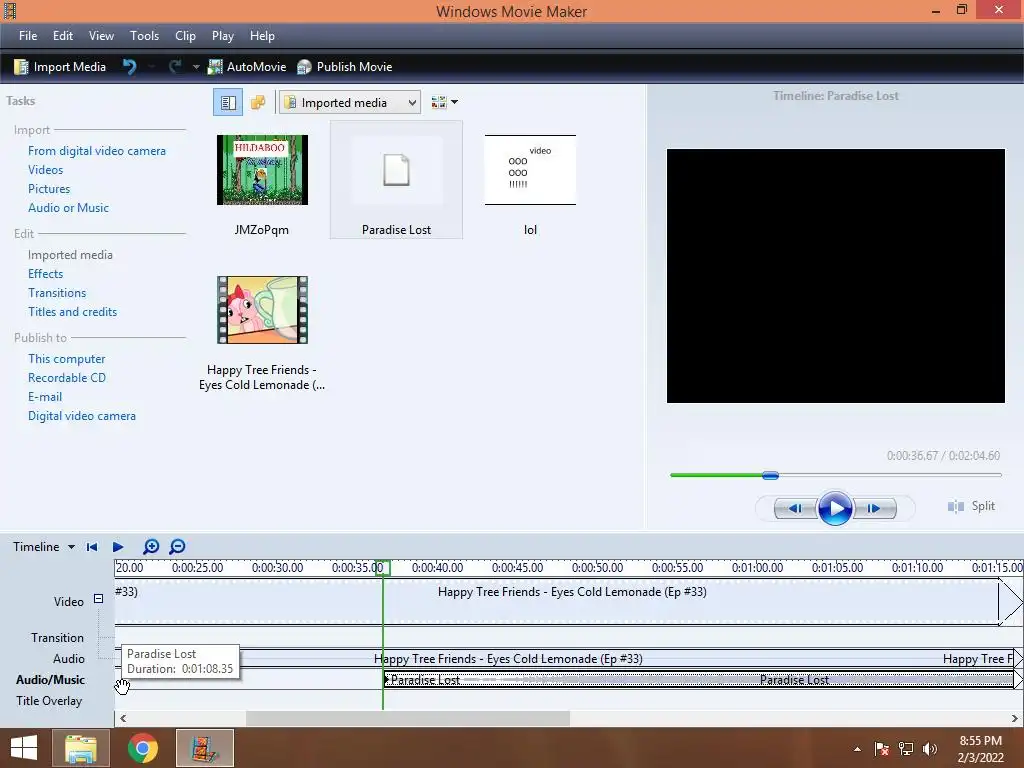Open the Views thumbnail options dropdown

(445, 103)
